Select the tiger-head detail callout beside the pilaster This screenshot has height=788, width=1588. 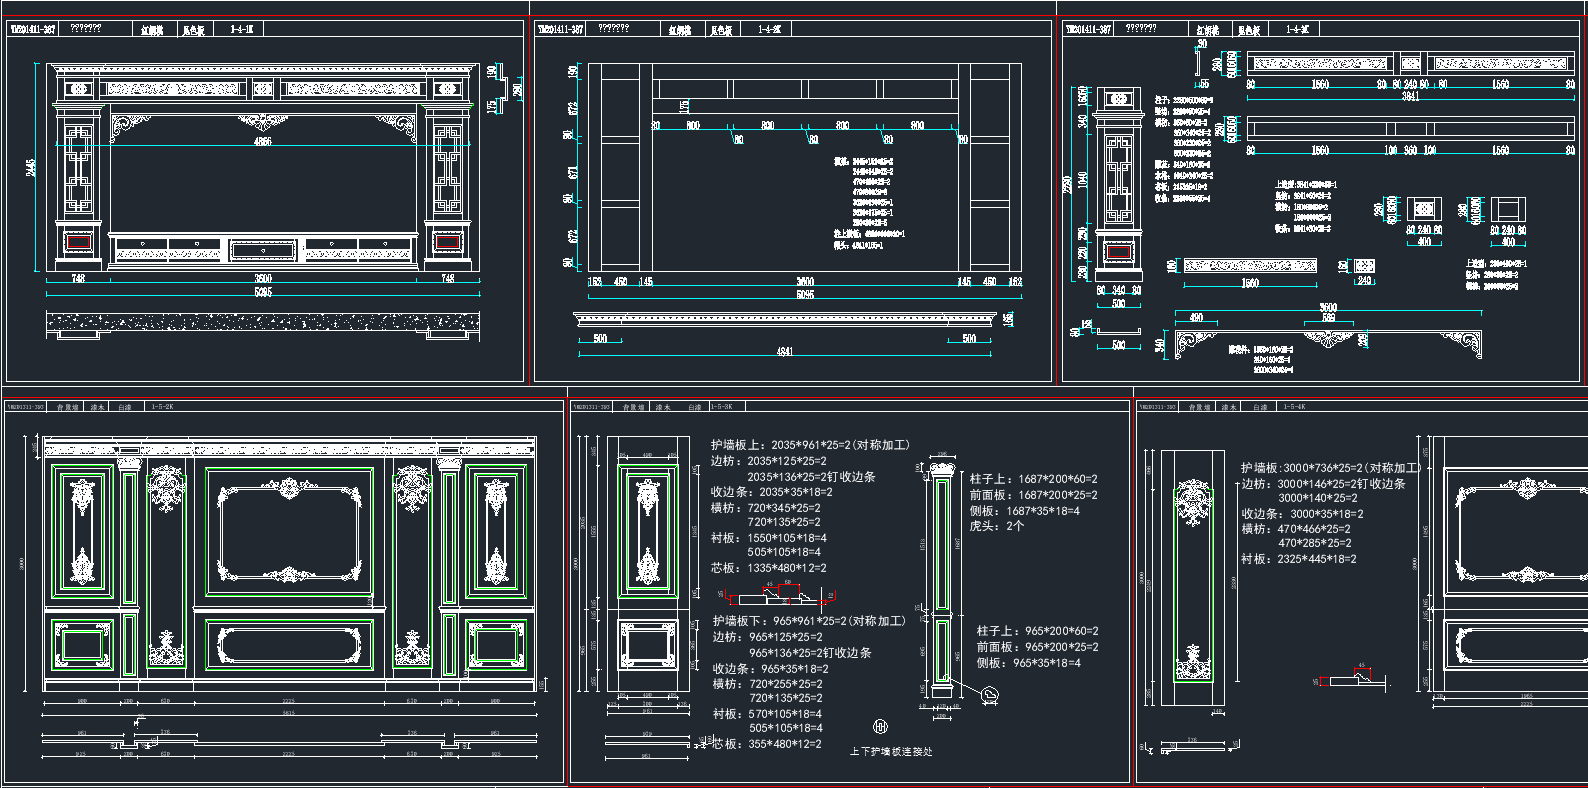click(x=989, y=694)
